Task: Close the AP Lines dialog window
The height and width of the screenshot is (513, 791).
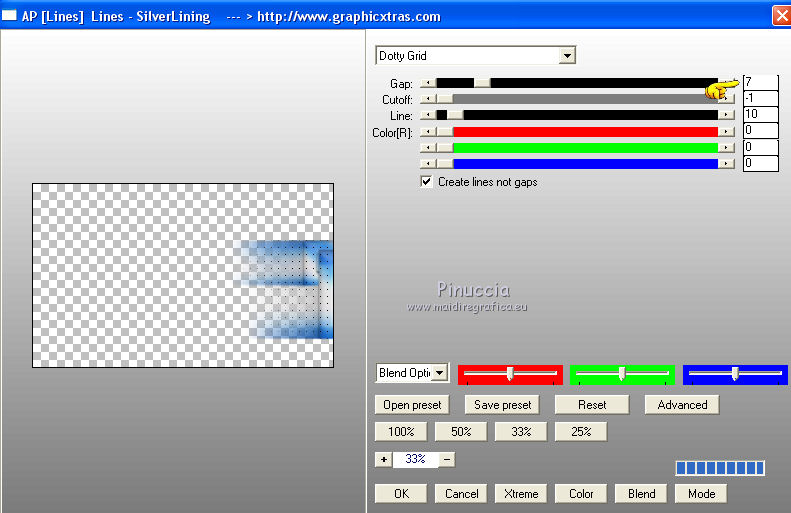Action: click(x=781, y=16)
